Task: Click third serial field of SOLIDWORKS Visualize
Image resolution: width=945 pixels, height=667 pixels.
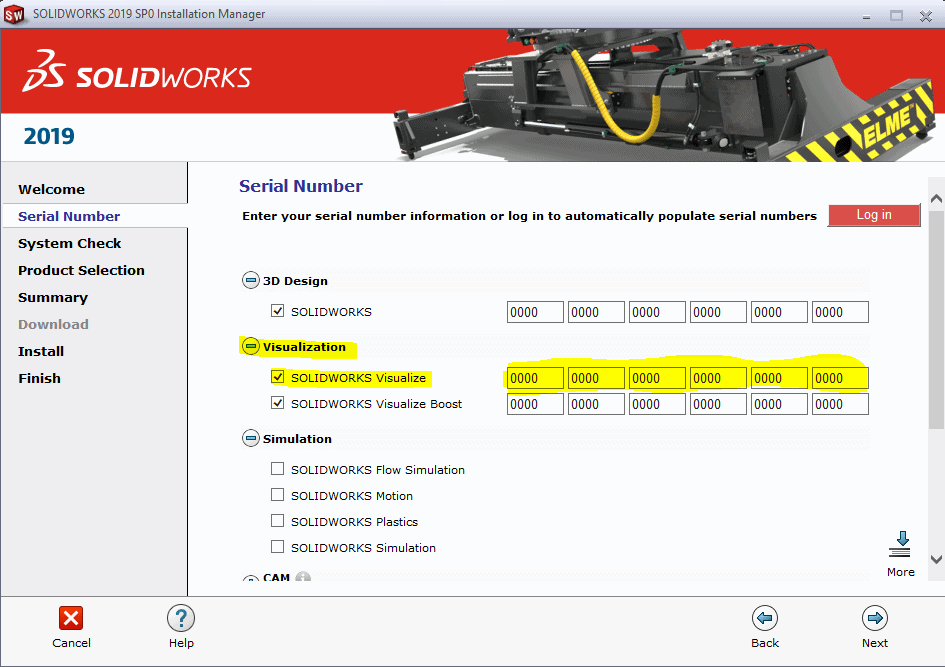Action: click(657, 378)
